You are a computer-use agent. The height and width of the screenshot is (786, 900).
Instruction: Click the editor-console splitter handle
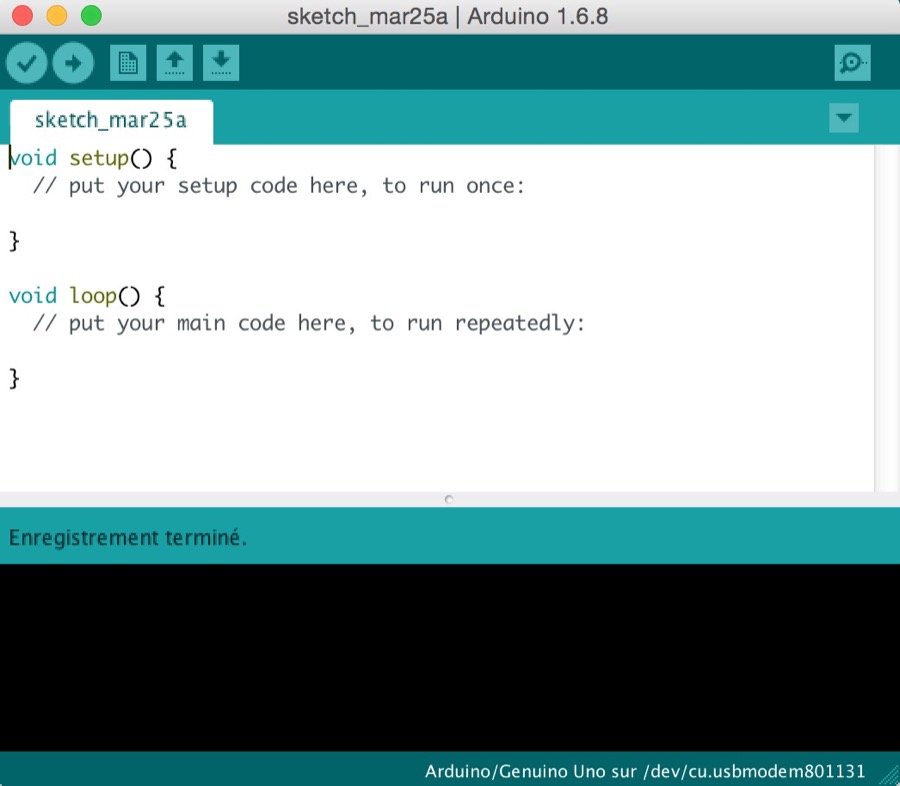[449, 500]
